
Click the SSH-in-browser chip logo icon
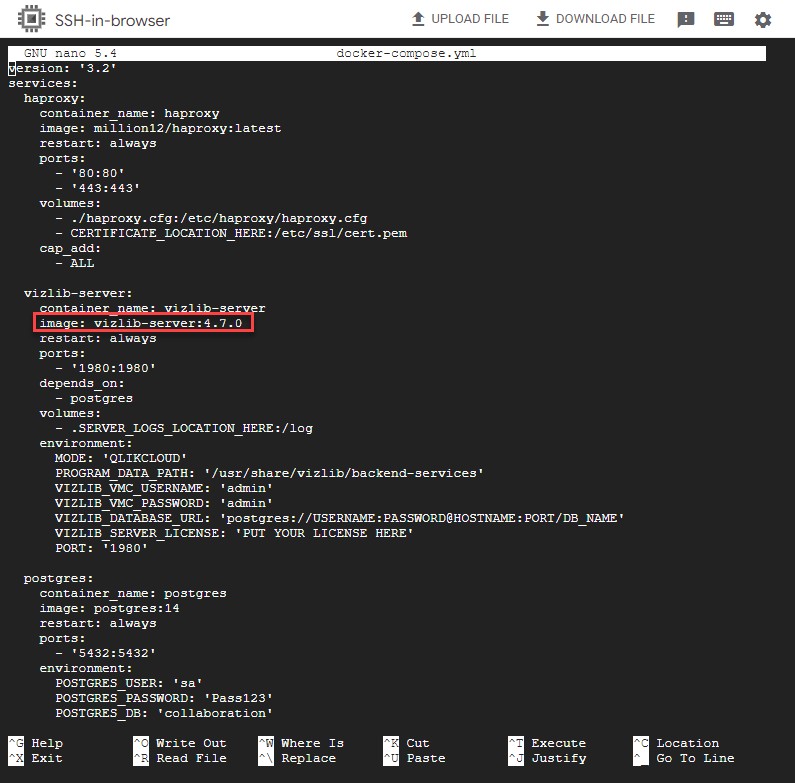point(31,19)
